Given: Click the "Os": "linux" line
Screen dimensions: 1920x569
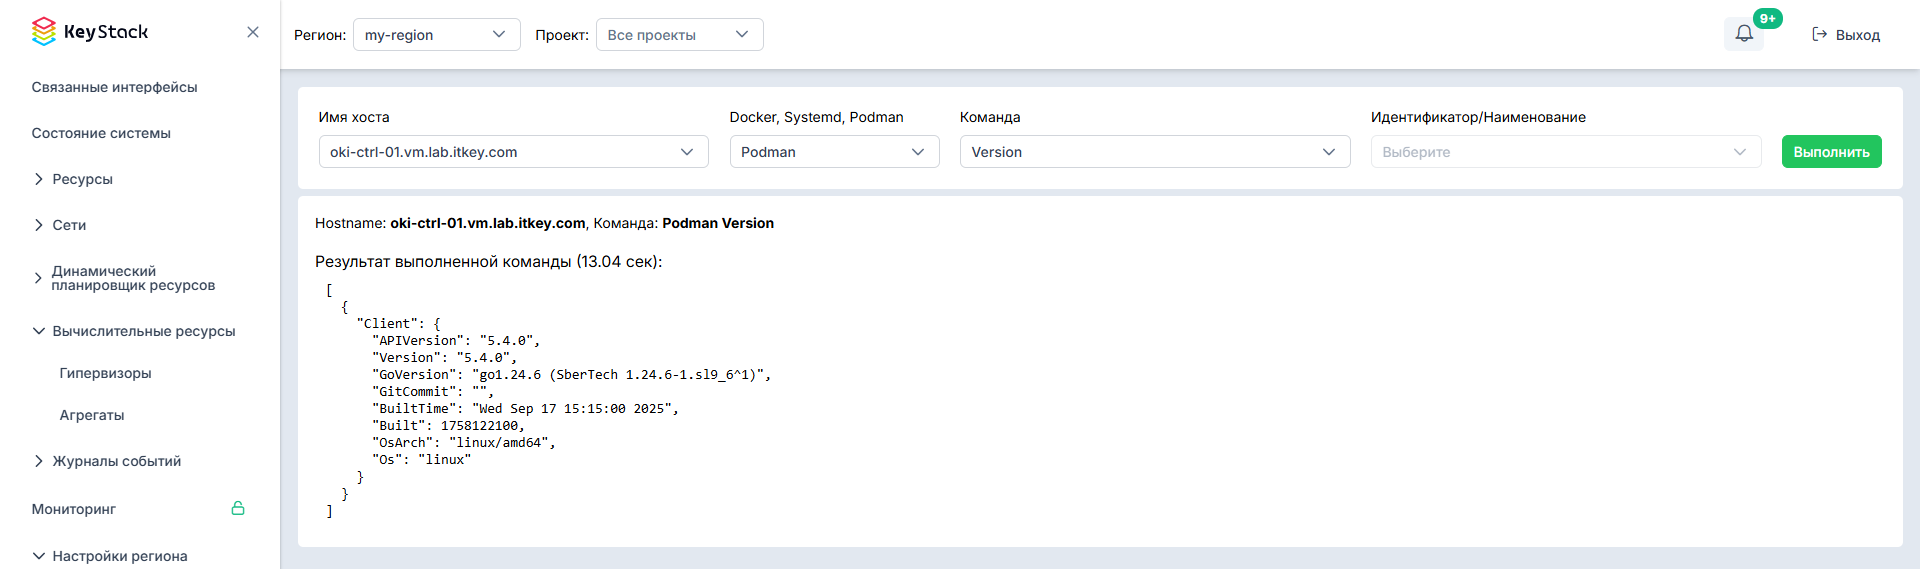Looking at the screenshot, I should click(422, 460).
